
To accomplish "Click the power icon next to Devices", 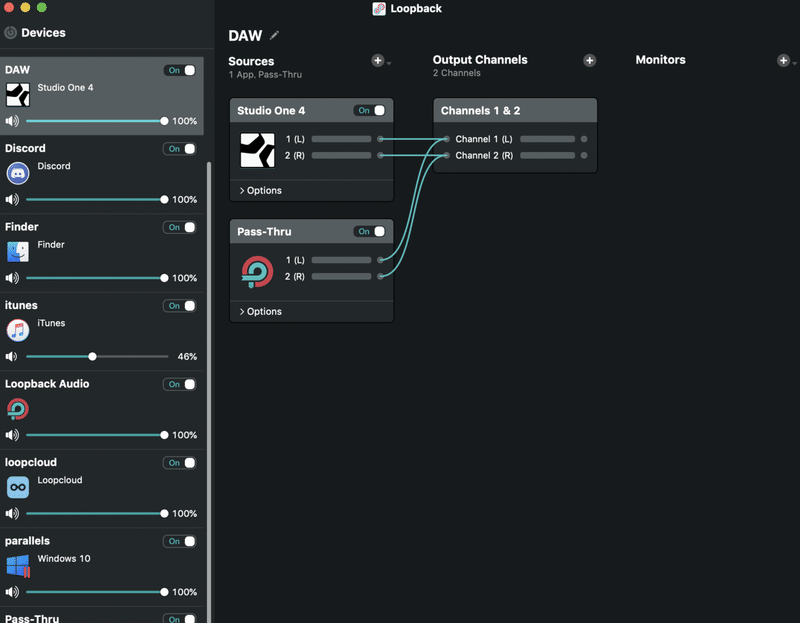I will 11,33.
